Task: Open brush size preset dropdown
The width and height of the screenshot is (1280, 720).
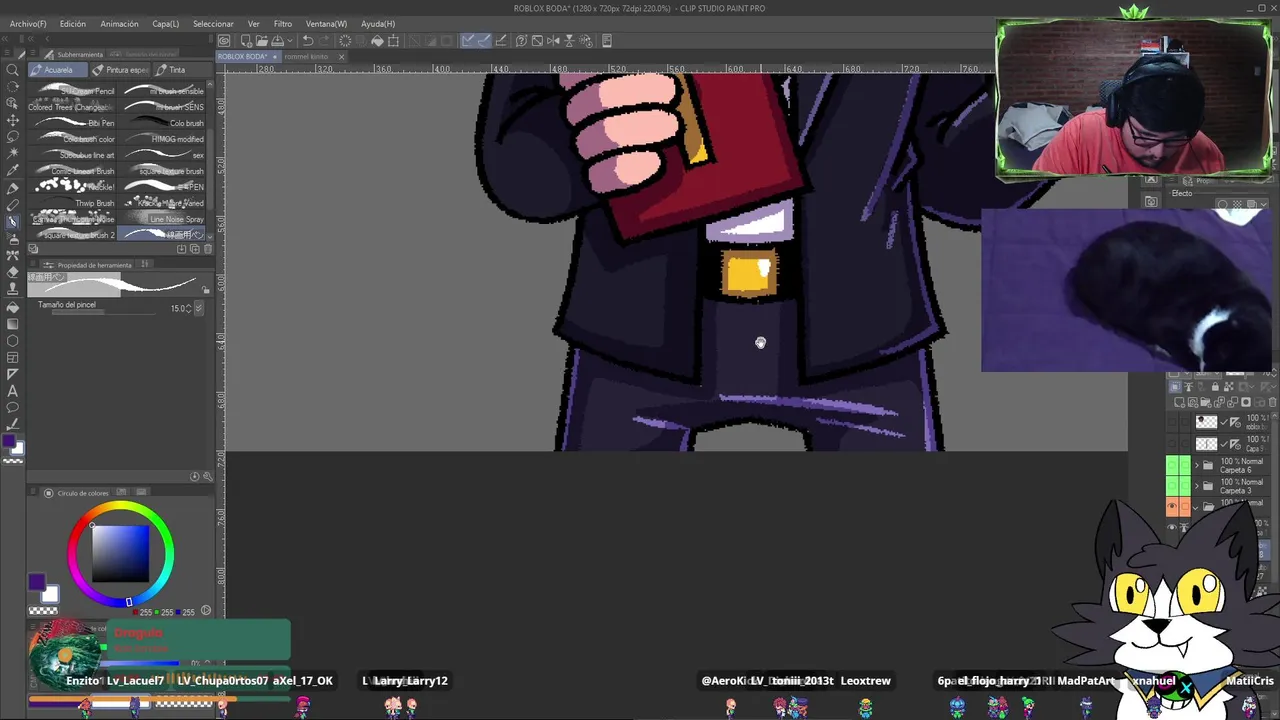Action: tap(199, 308)
